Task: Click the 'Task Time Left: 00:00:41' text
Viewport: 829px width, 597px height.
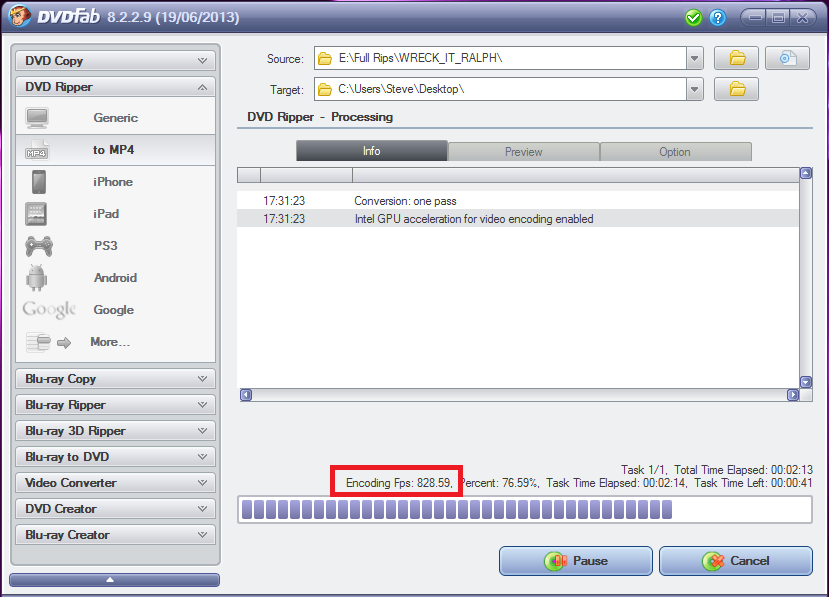Action: [x=753, y=483]
